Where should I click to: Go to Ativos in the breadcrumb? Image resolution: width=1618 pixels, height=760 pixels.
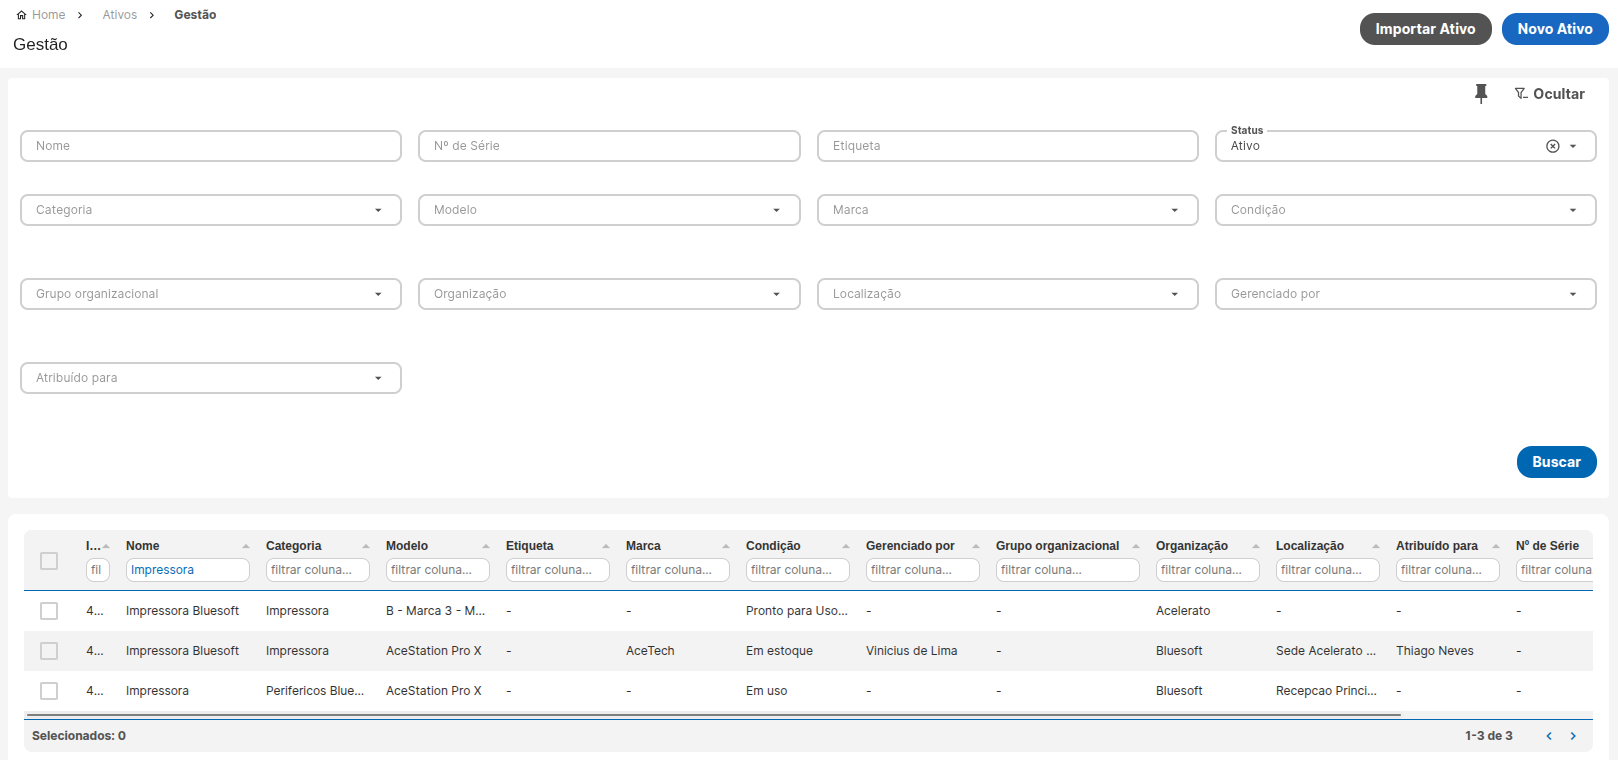(120, 15)
